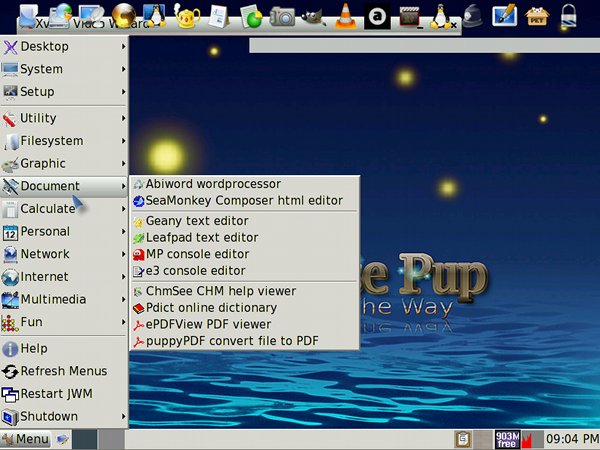This screenshot has height=450, width=600.
Task: Open the clipboard manager tray icon
Action: click(462, 439)
